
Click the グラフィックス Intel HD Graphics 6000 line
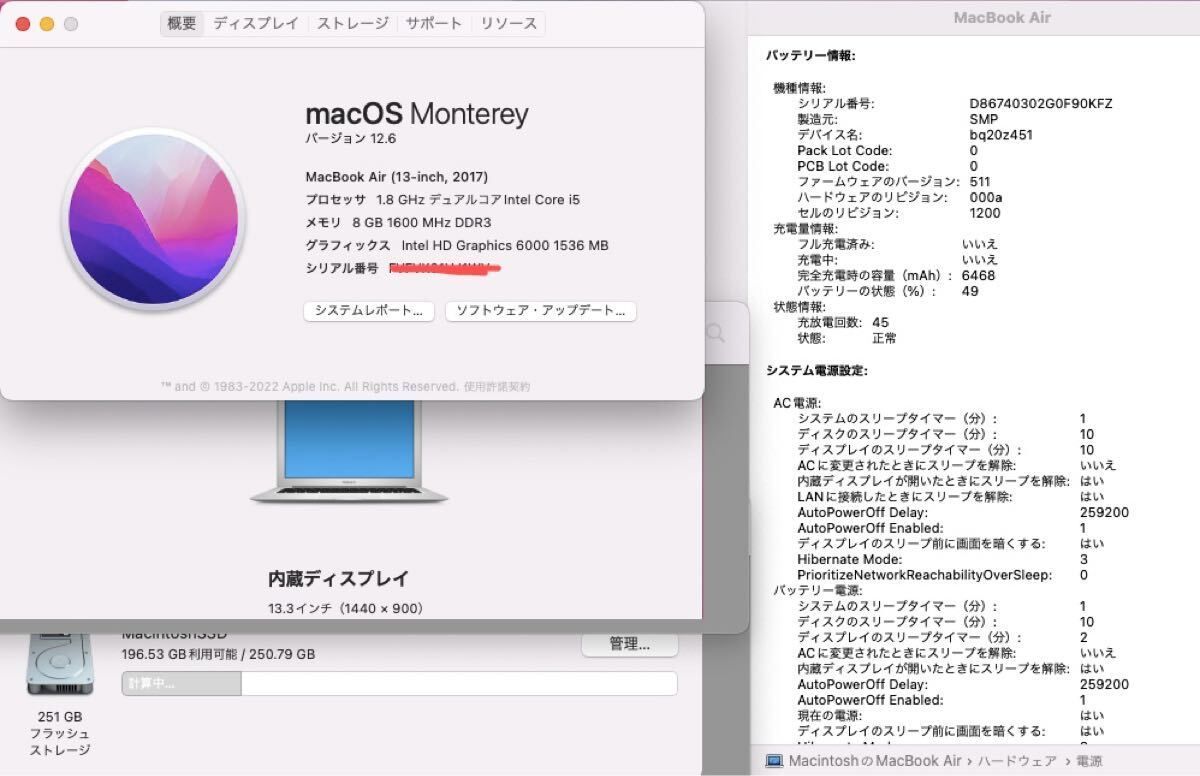[457, 246]
